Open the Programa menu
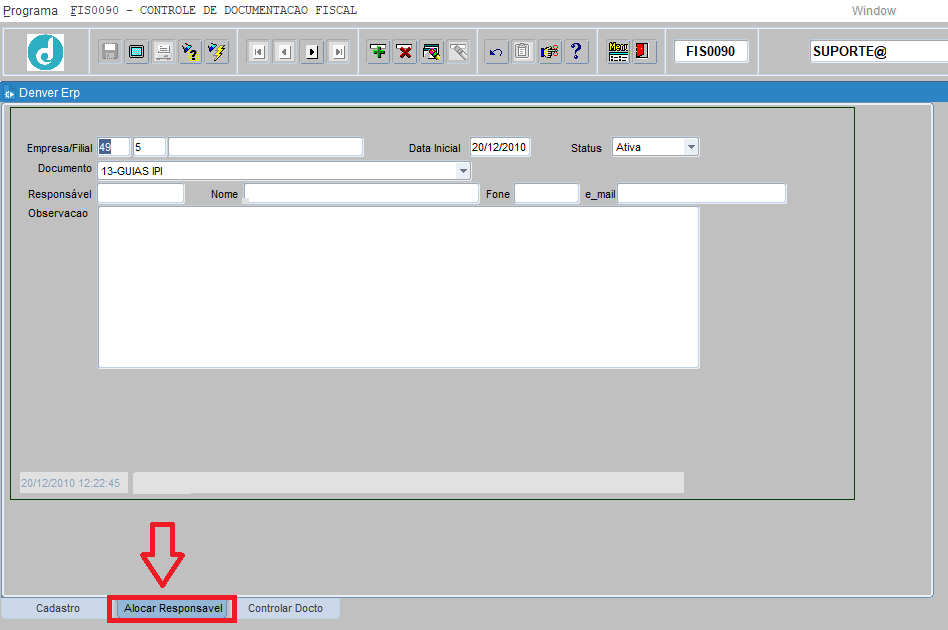 30,11
